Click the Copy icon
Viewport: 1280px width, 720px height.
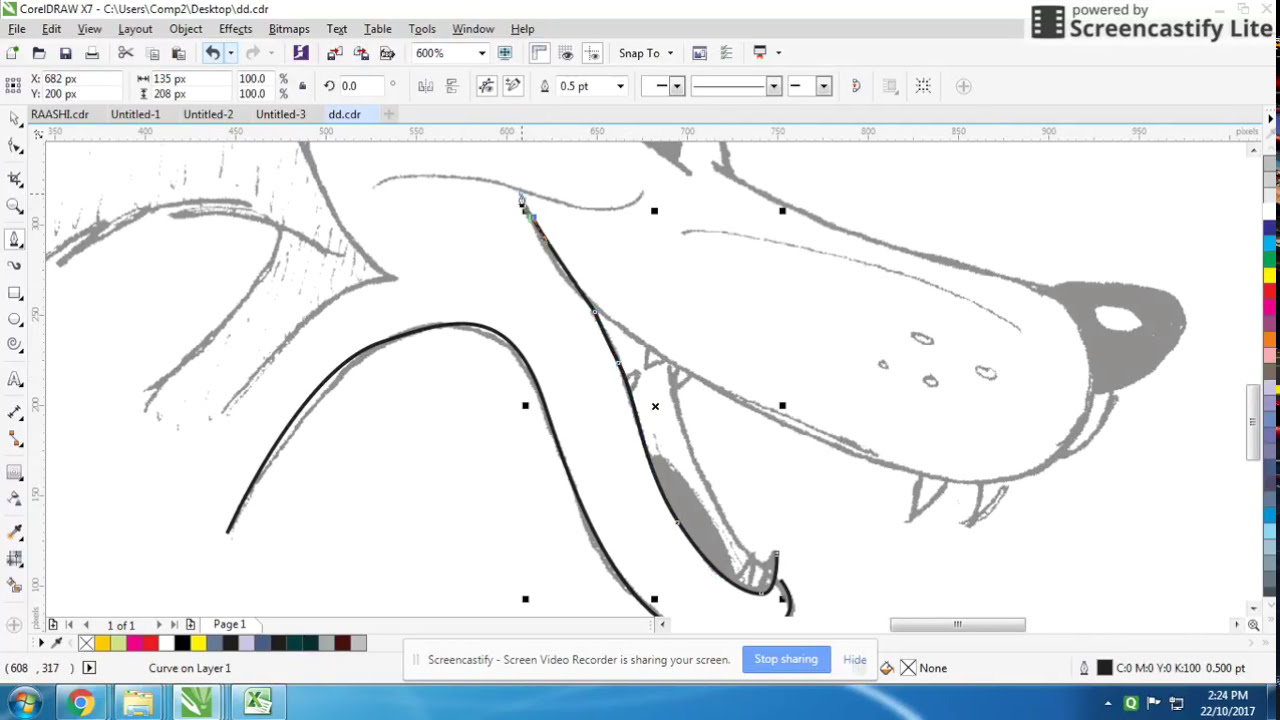(153, 53)
